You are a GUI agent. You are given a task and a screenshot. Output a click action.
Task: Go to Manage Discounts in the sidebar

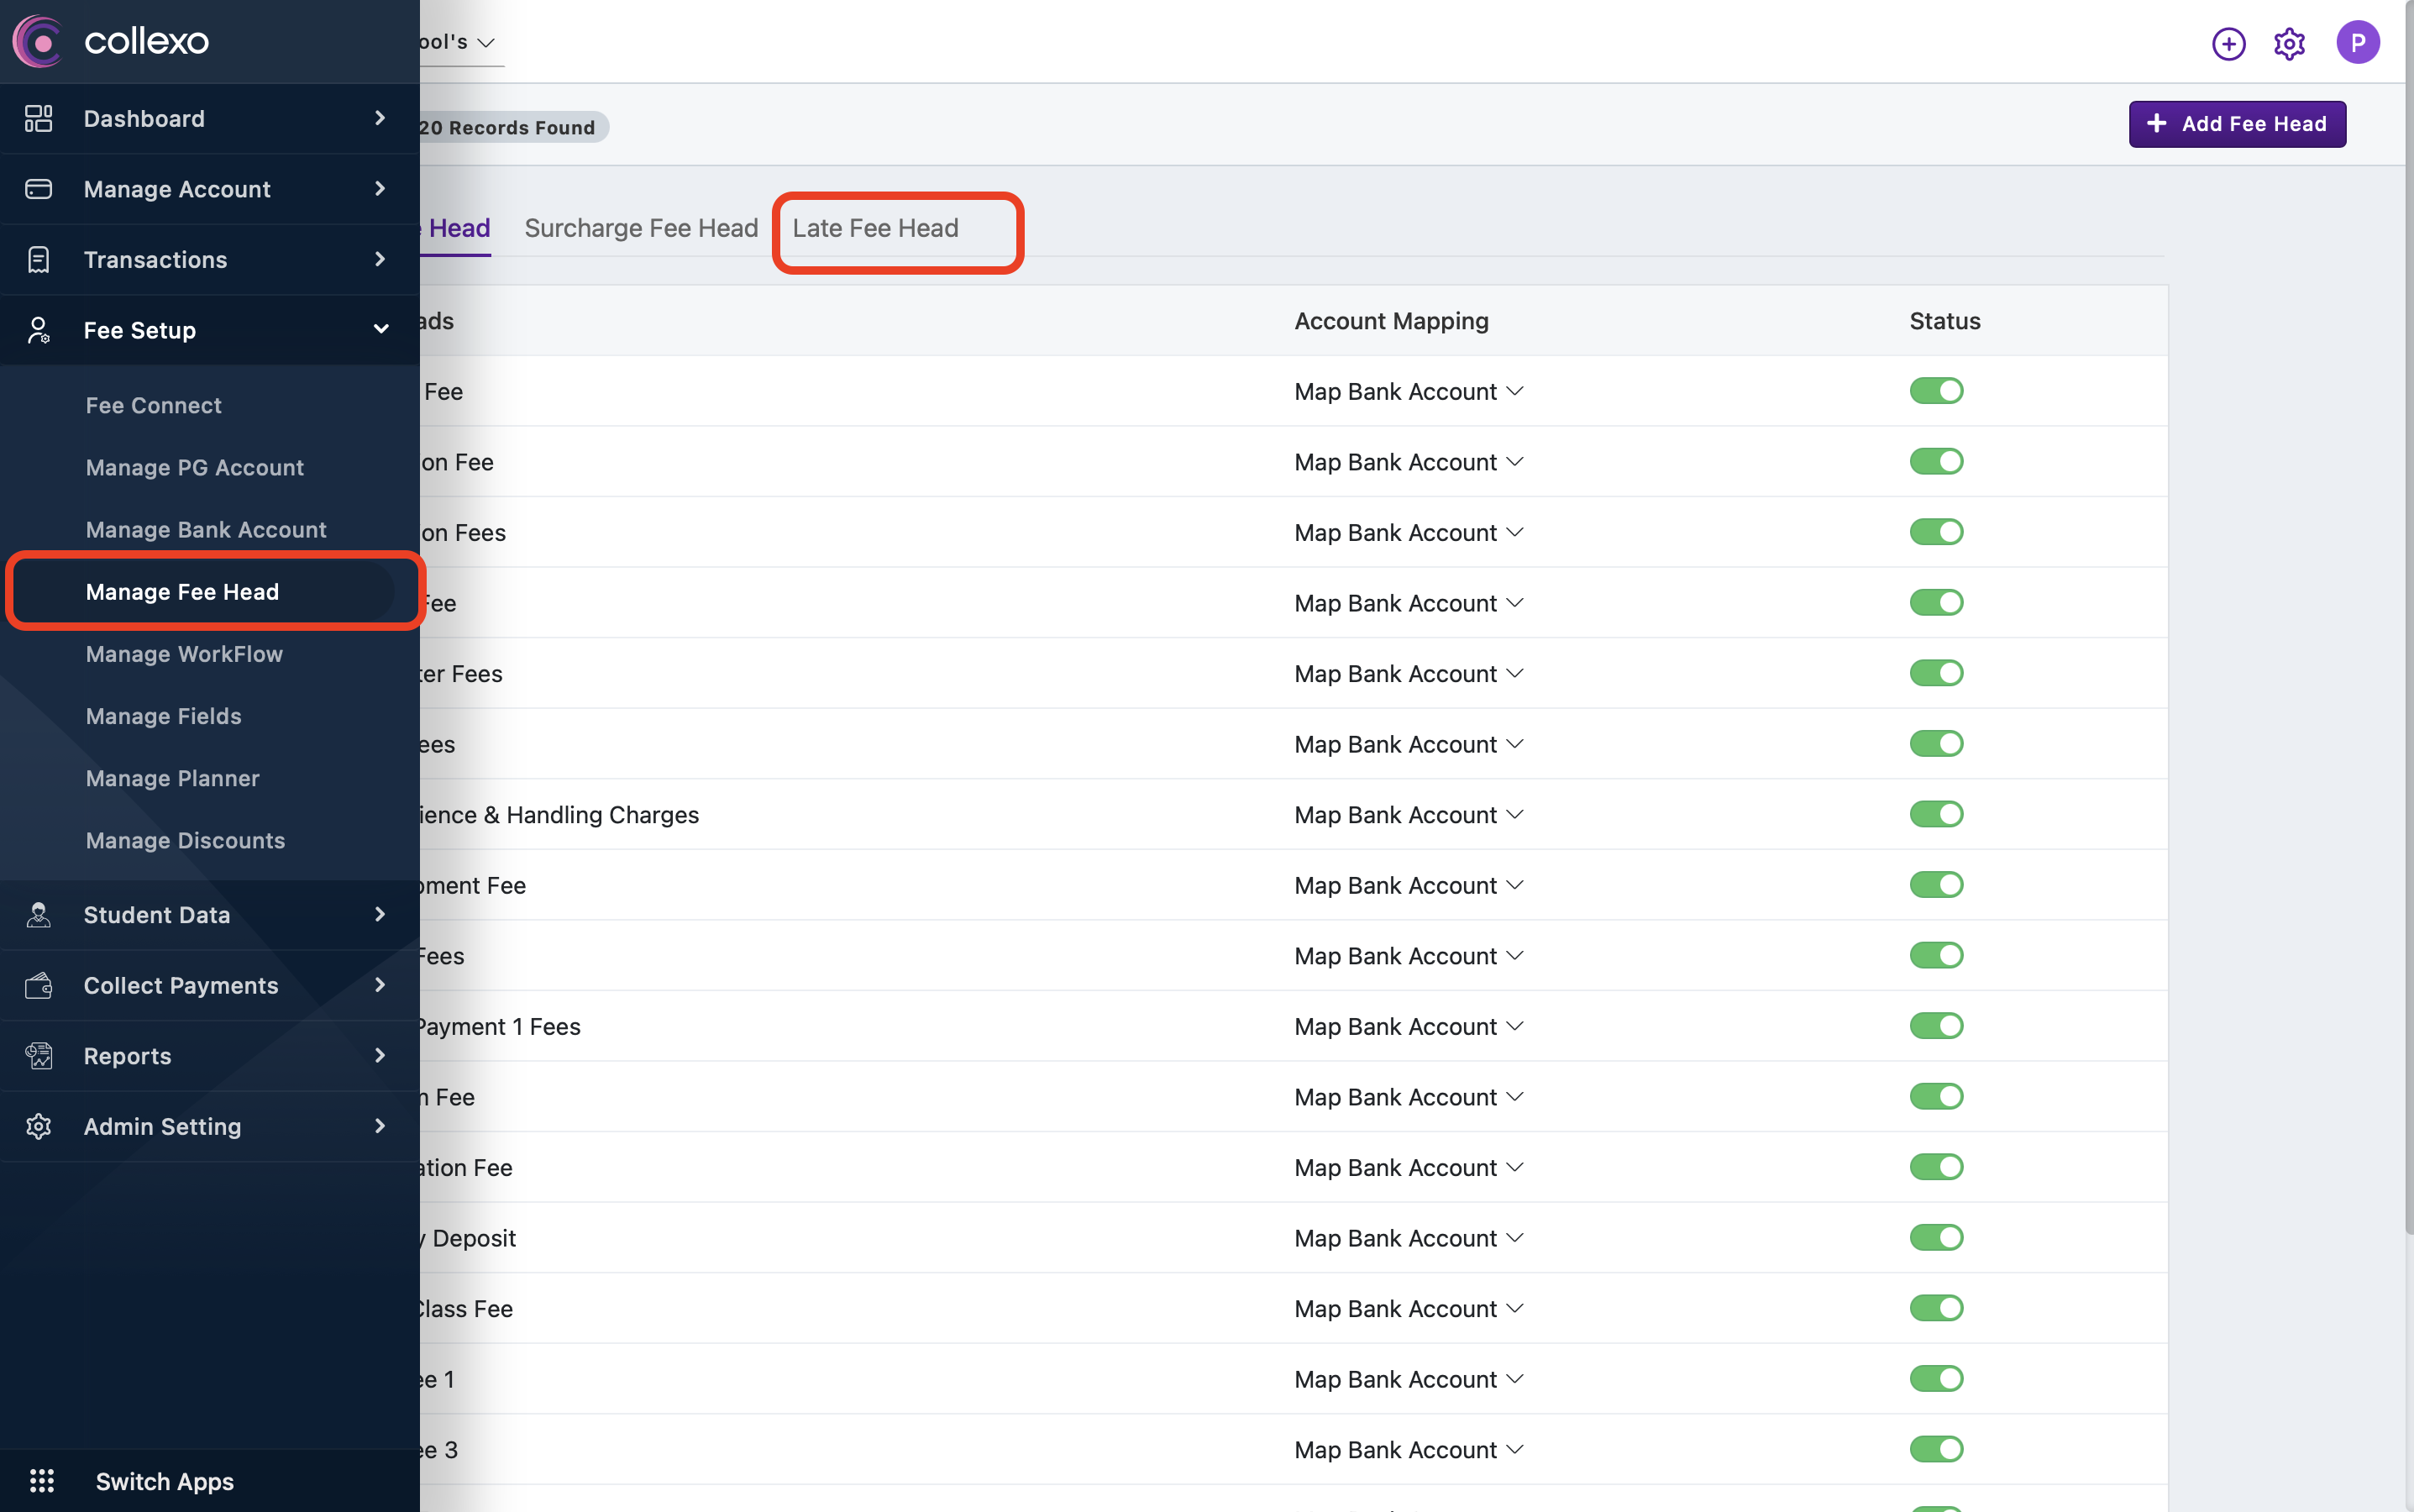click(x=185, y=840)
